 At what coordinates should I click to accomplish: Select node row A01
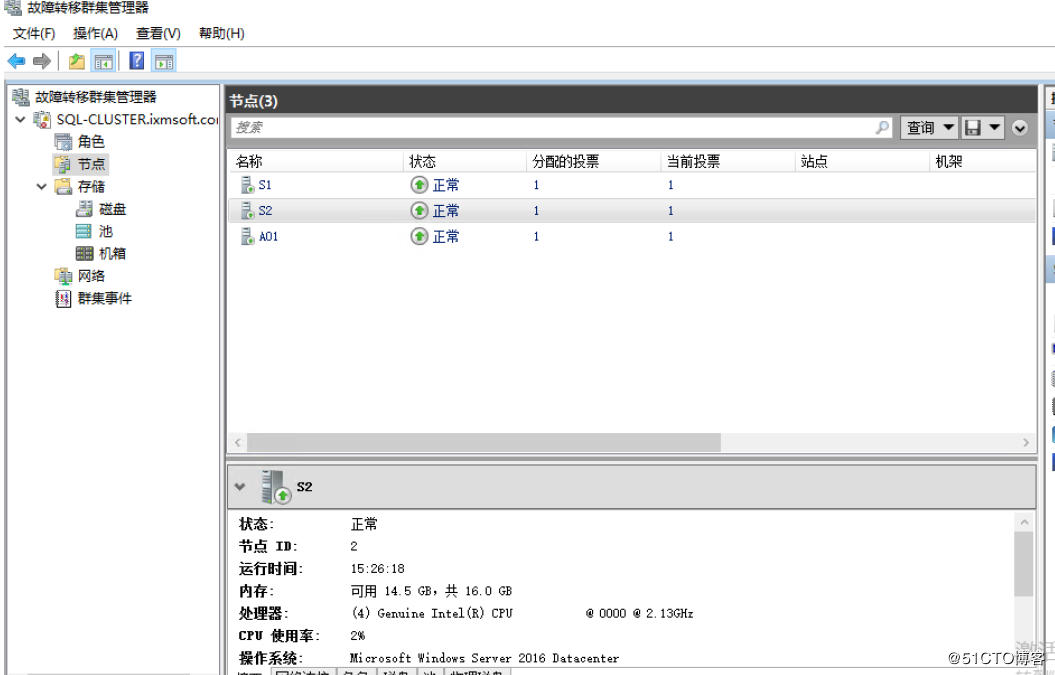[x=632, y=236]
